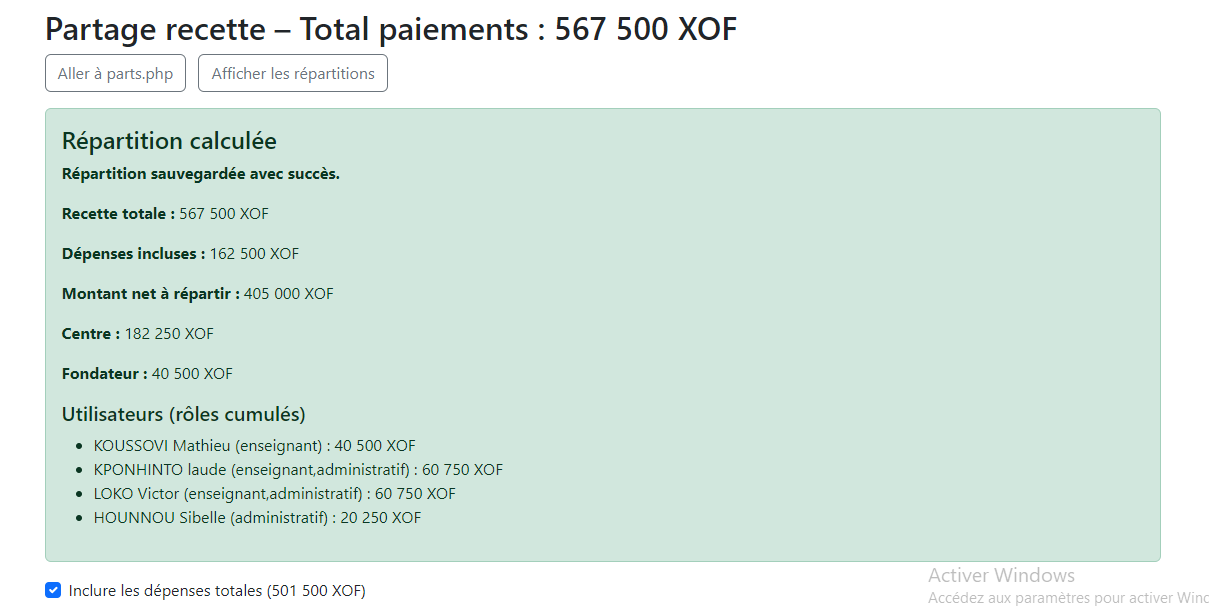Click the 'Répartition sauvegardée avec succès.' message
The image size is (1209, 613).
[201, 174]
